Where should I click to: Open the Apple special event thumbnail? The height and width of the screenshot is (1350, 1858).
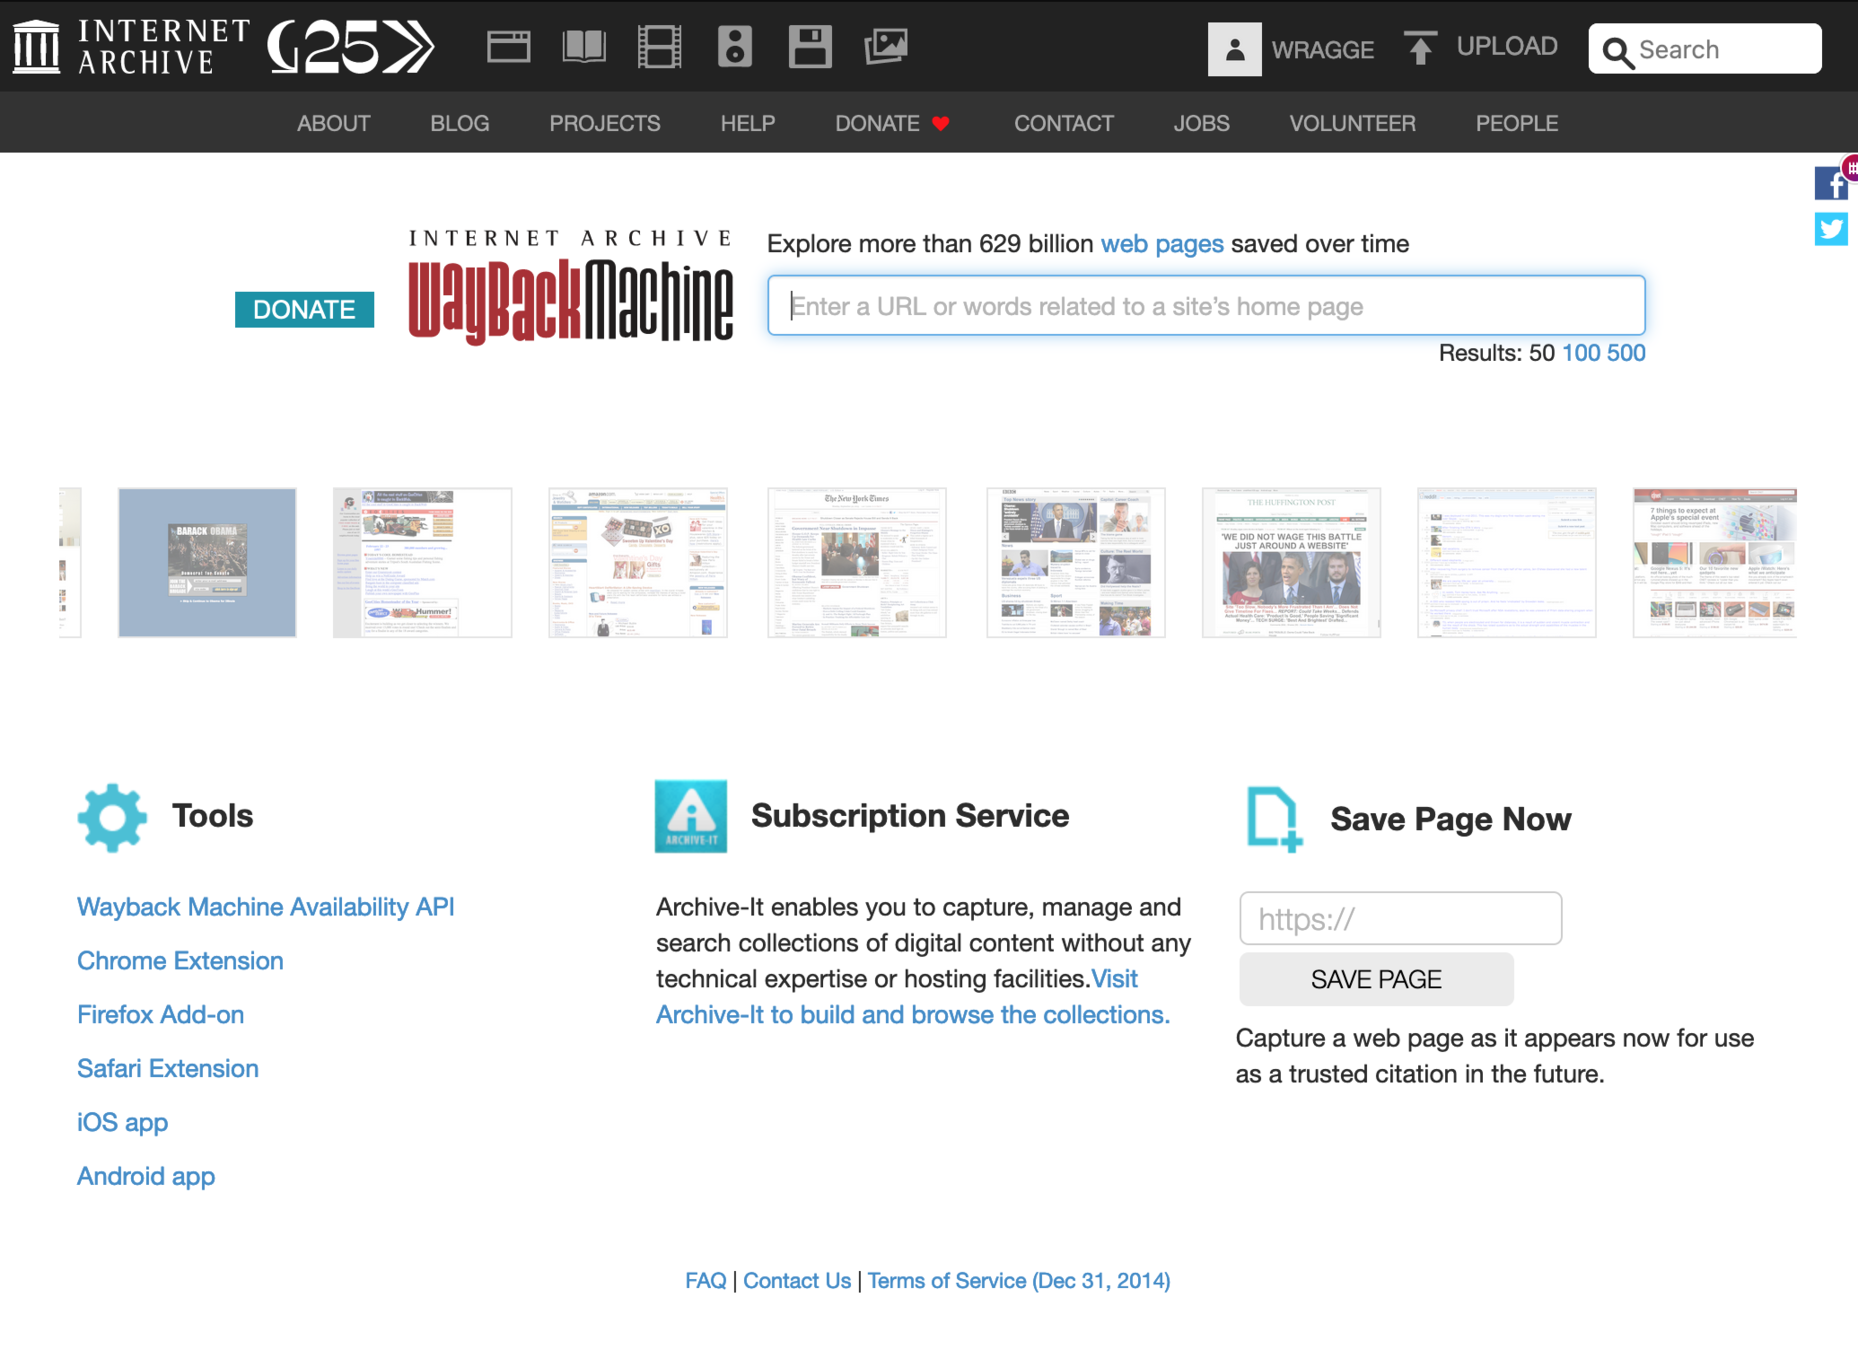point(1715,563)
